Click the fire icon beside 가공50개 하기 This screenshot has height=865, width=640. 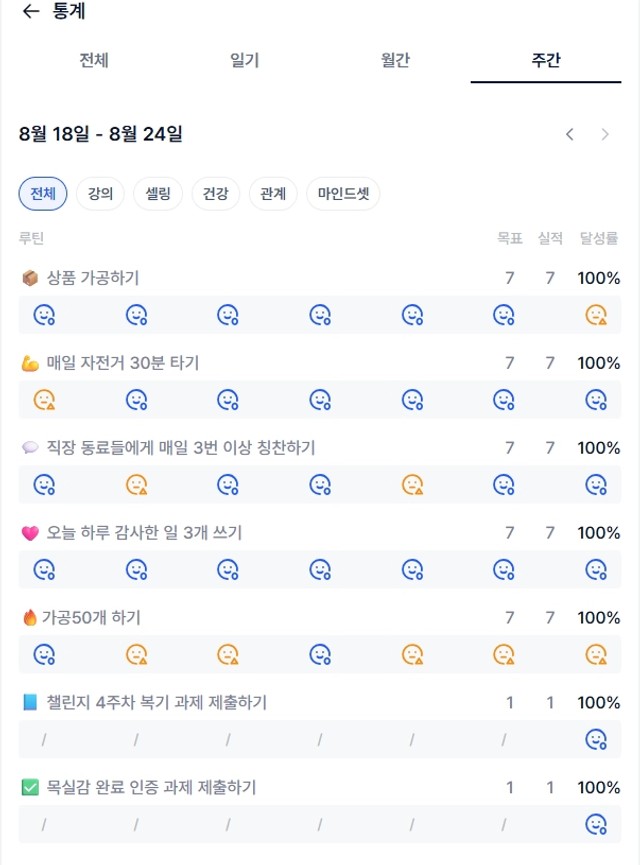point(29,617)
